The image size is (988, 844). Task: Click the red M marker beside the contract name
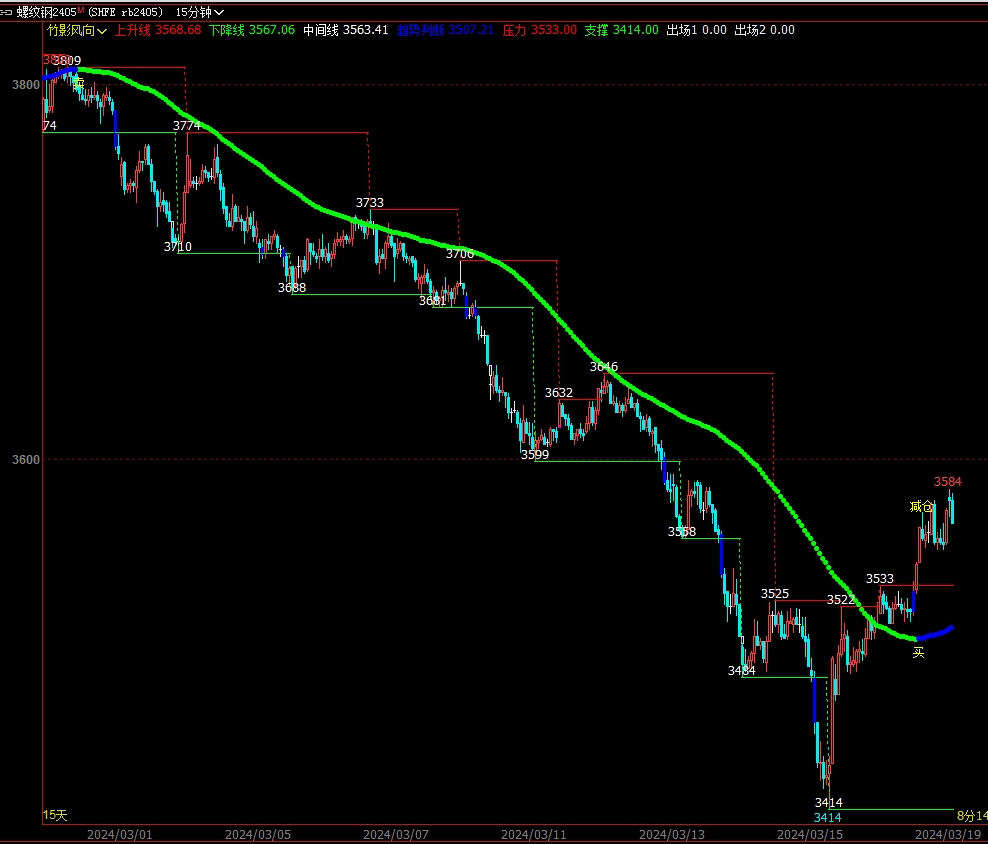pyautogui.click(x=80, y=10)
